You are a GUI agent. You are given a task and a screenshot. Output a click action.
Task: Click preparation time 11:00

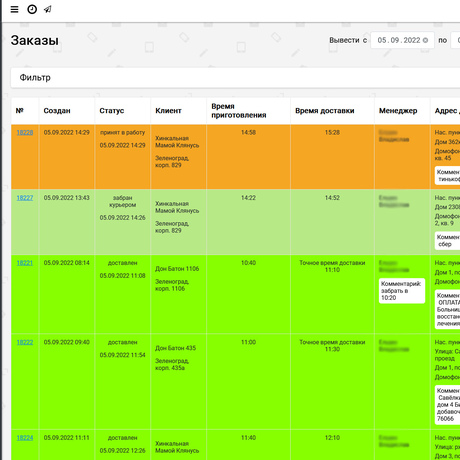point(248,342)
